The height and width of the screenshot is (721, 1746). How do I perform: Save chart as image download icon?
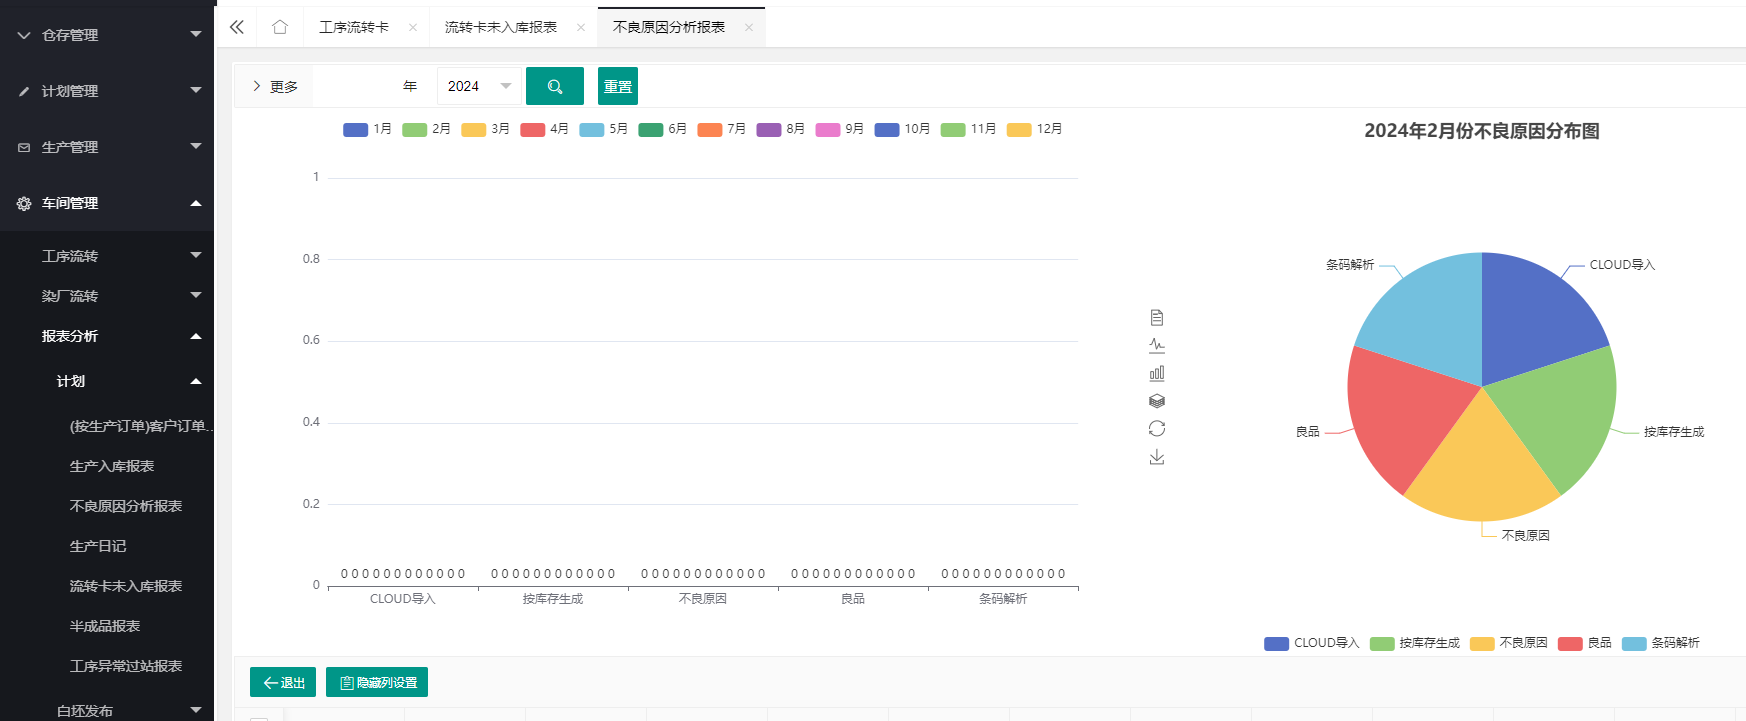pos(1157,457)
